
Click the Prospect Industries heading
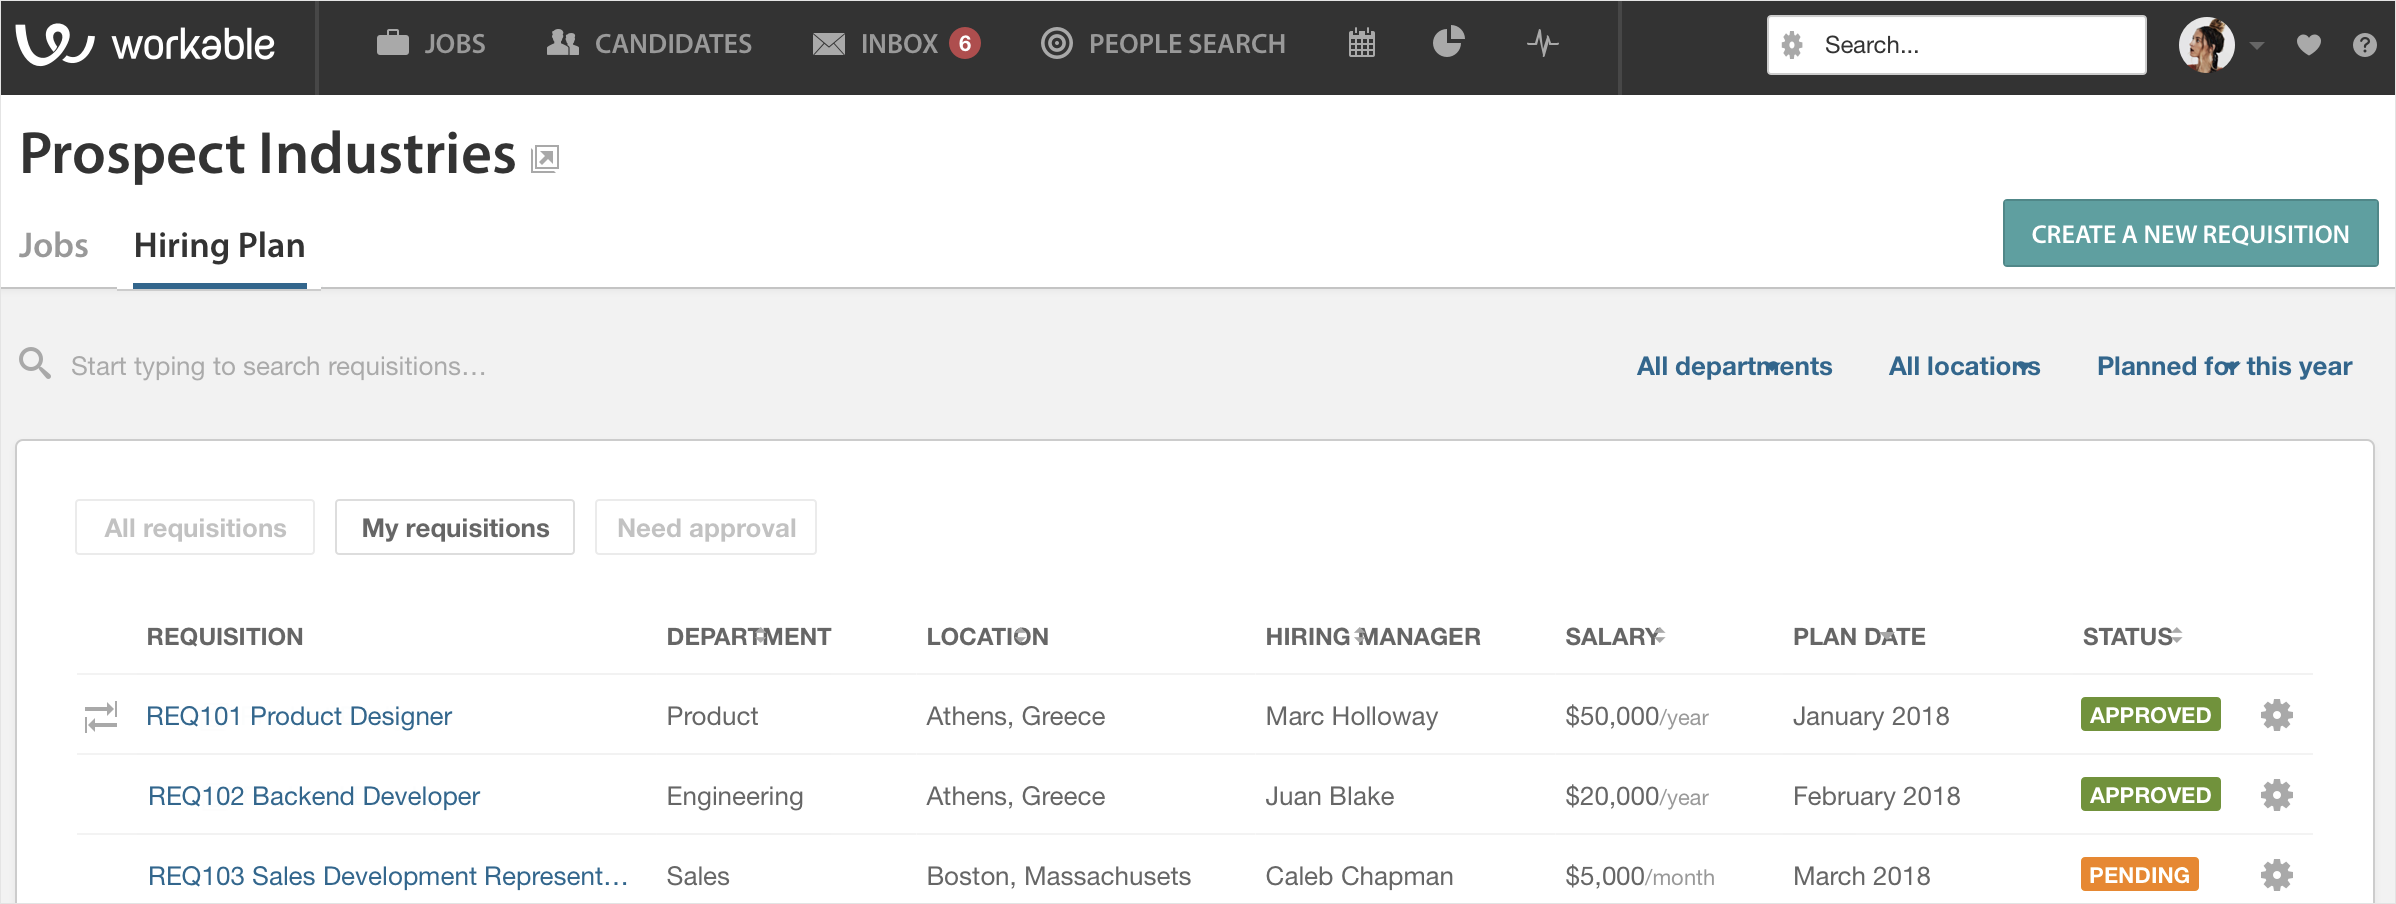point(268,154)
